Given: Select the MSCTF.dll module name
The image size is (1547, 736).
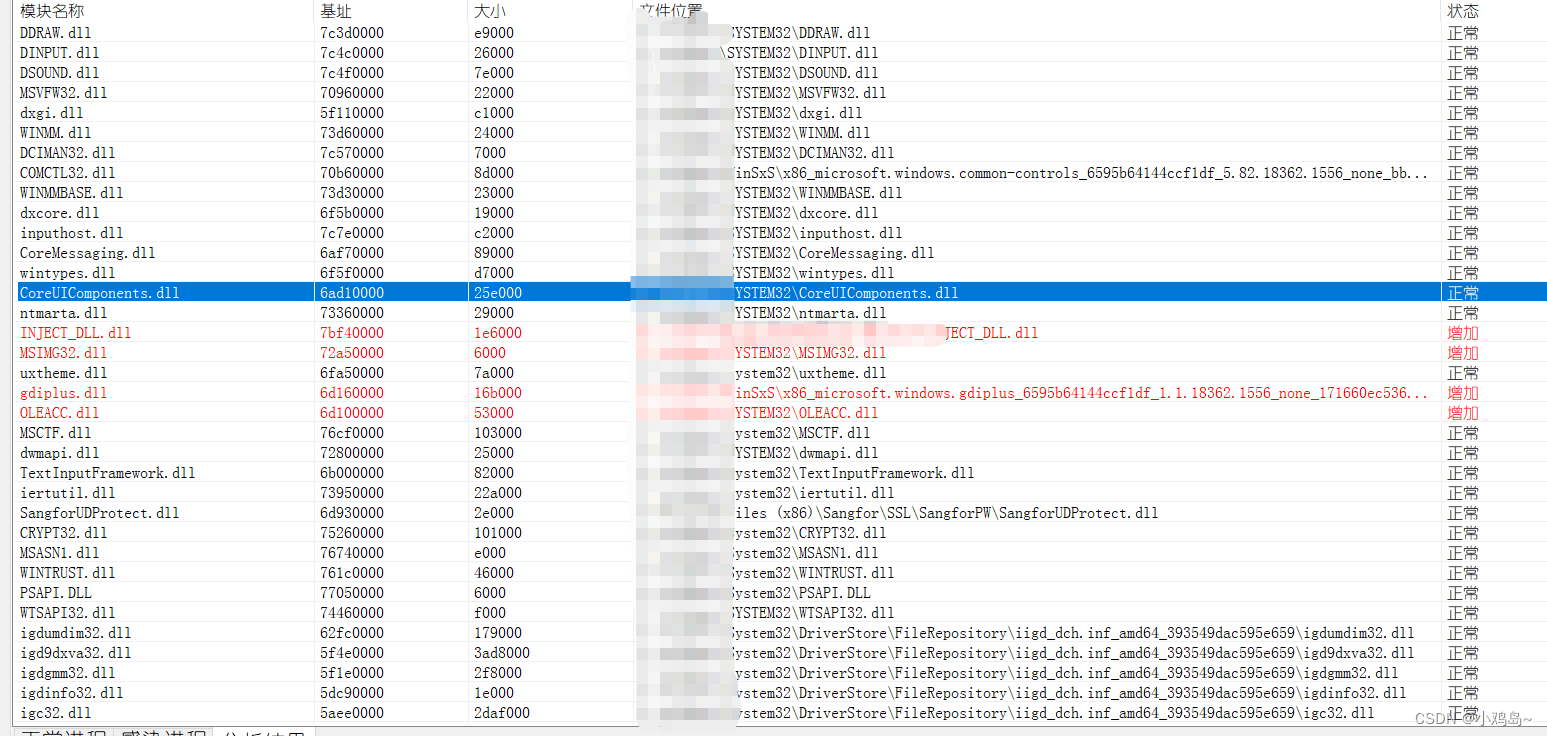Looking at the screenshot, I should [x=55, y=432].
